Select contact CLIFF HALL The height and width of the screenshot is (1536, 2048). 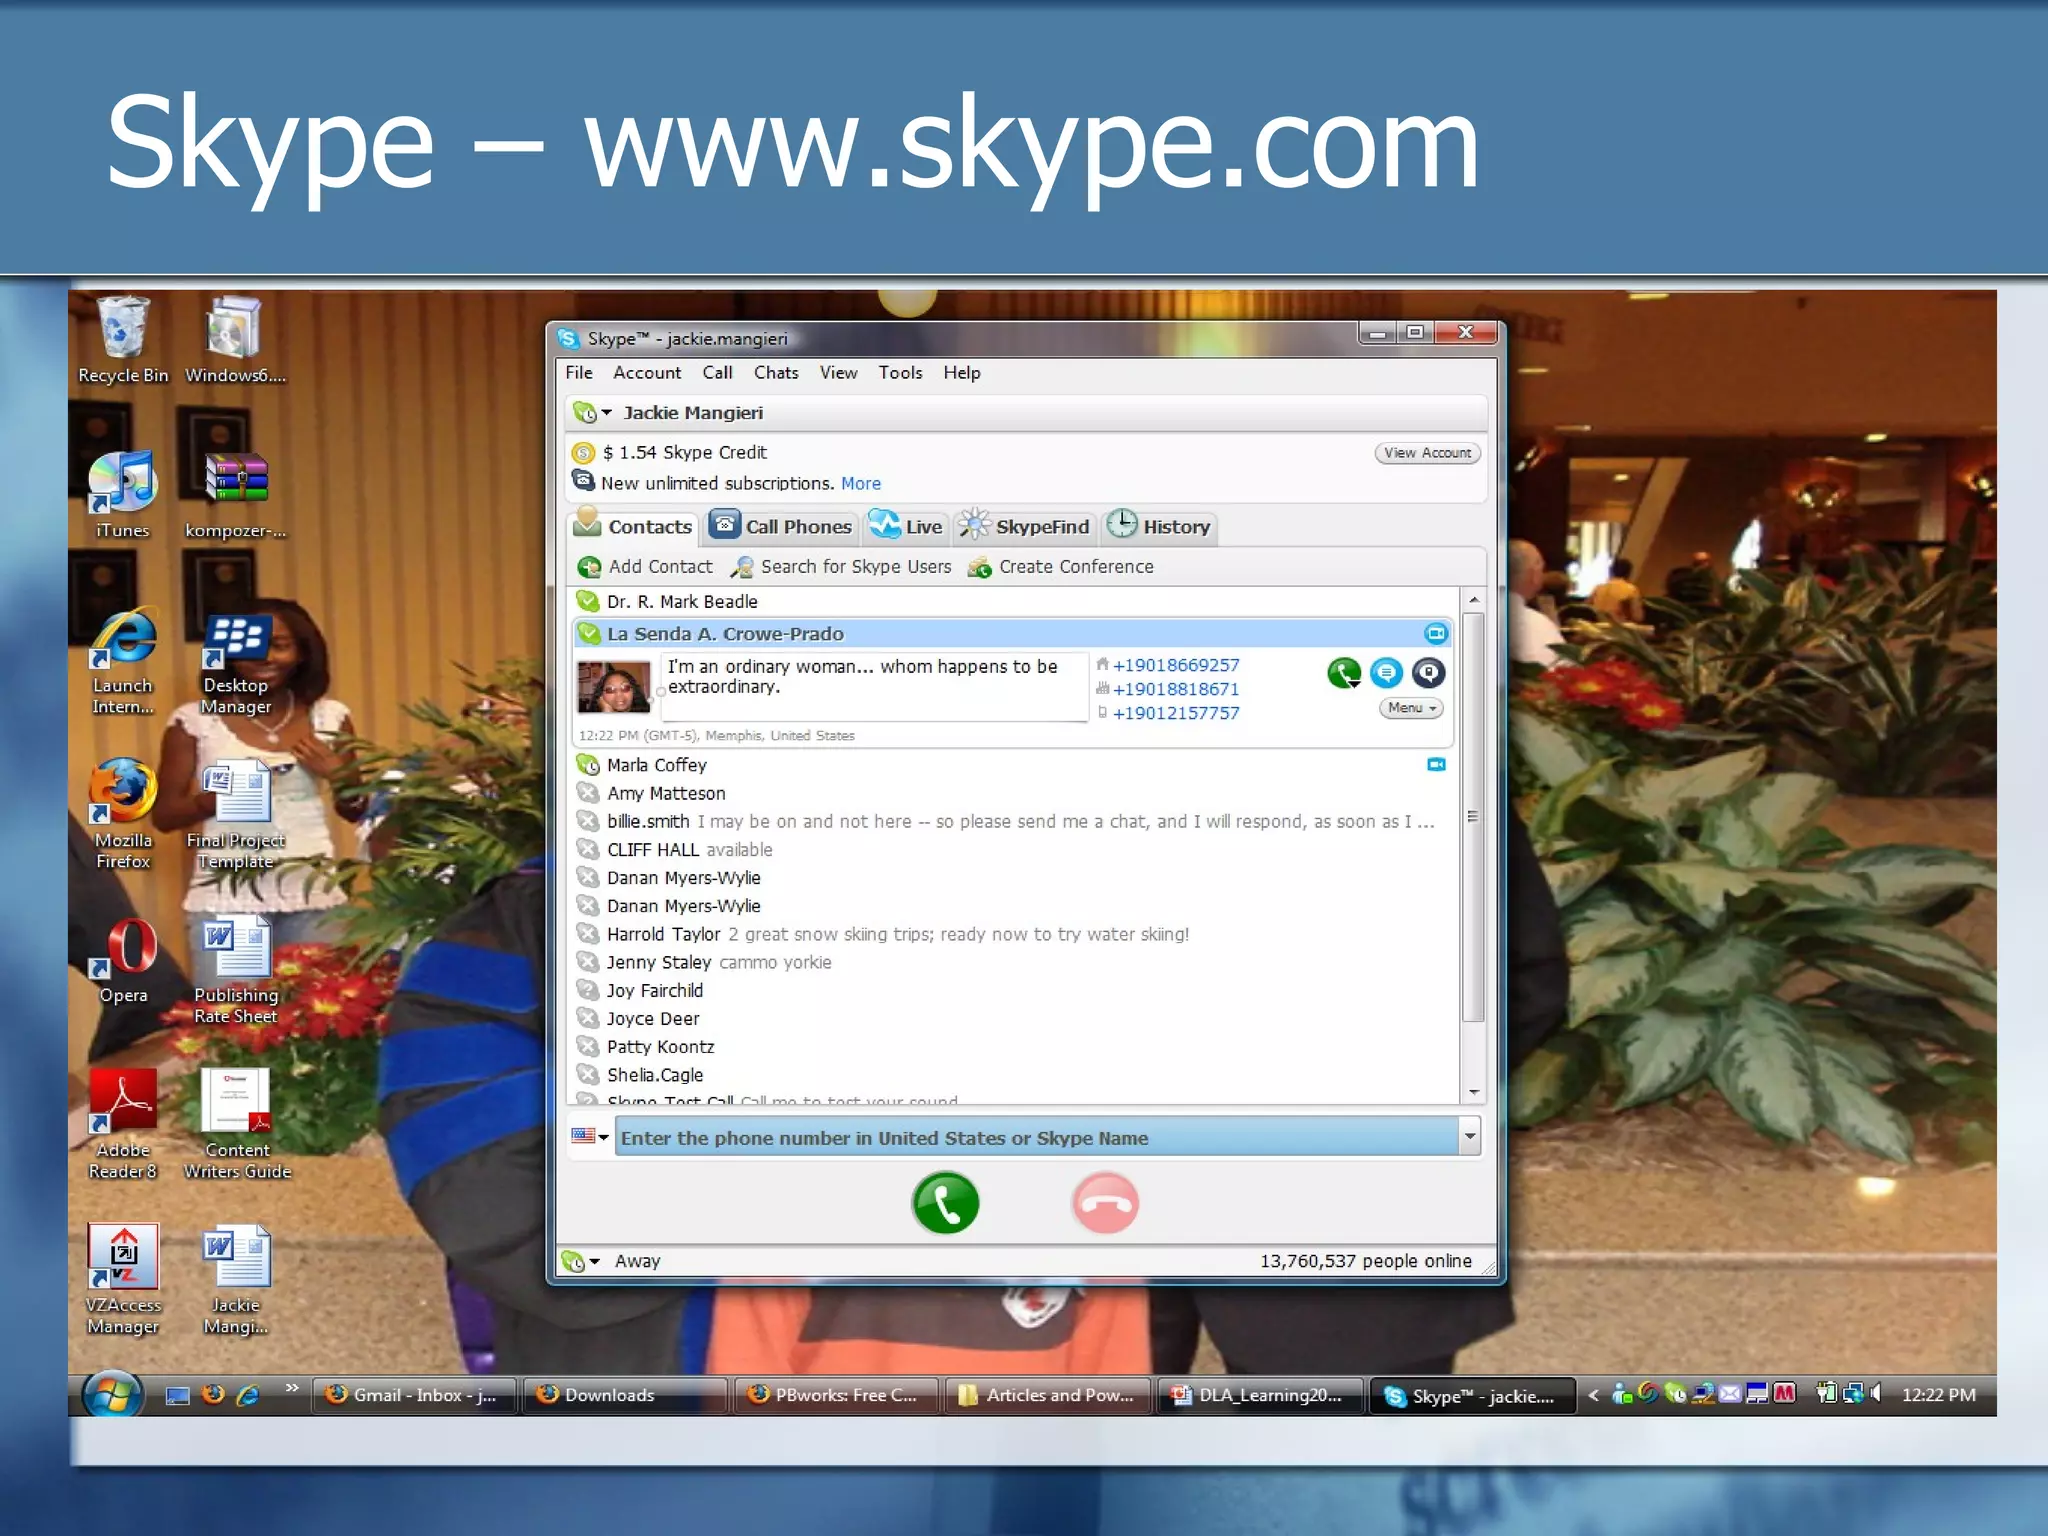coord(1013,849)
